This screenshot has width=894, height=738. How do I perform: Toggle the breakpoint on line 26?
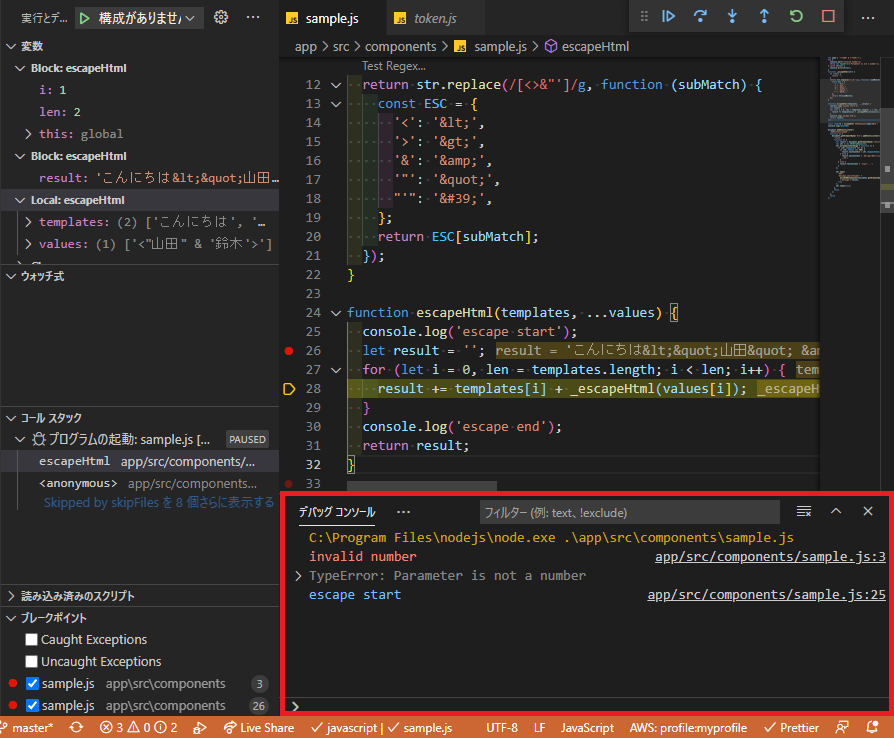(x=289, y=351)
